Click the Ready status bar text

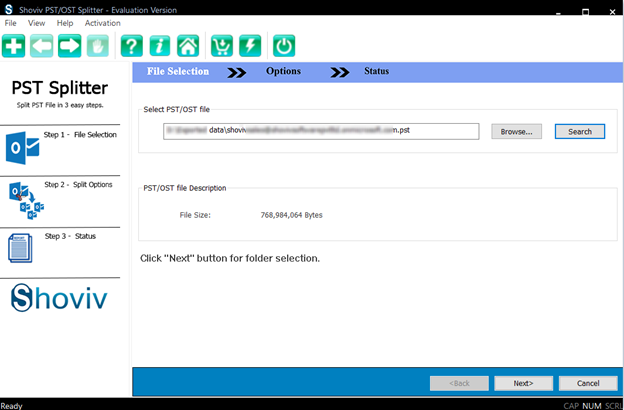click(12, 406)
